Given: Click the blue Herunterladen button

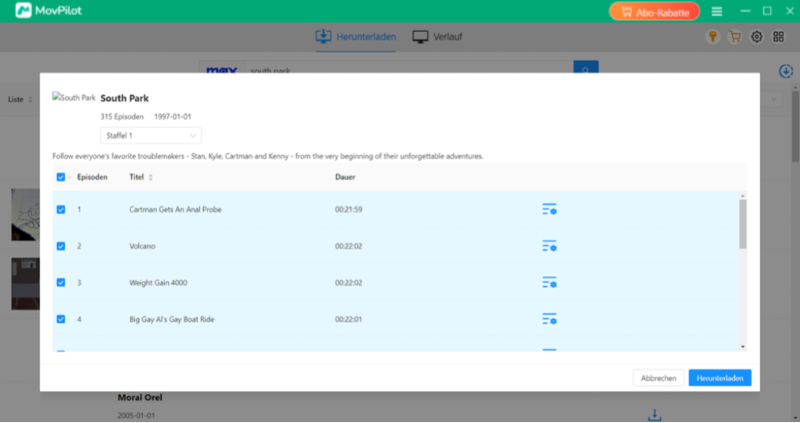Looking at the screenshot, I should [x=720, y=378].
